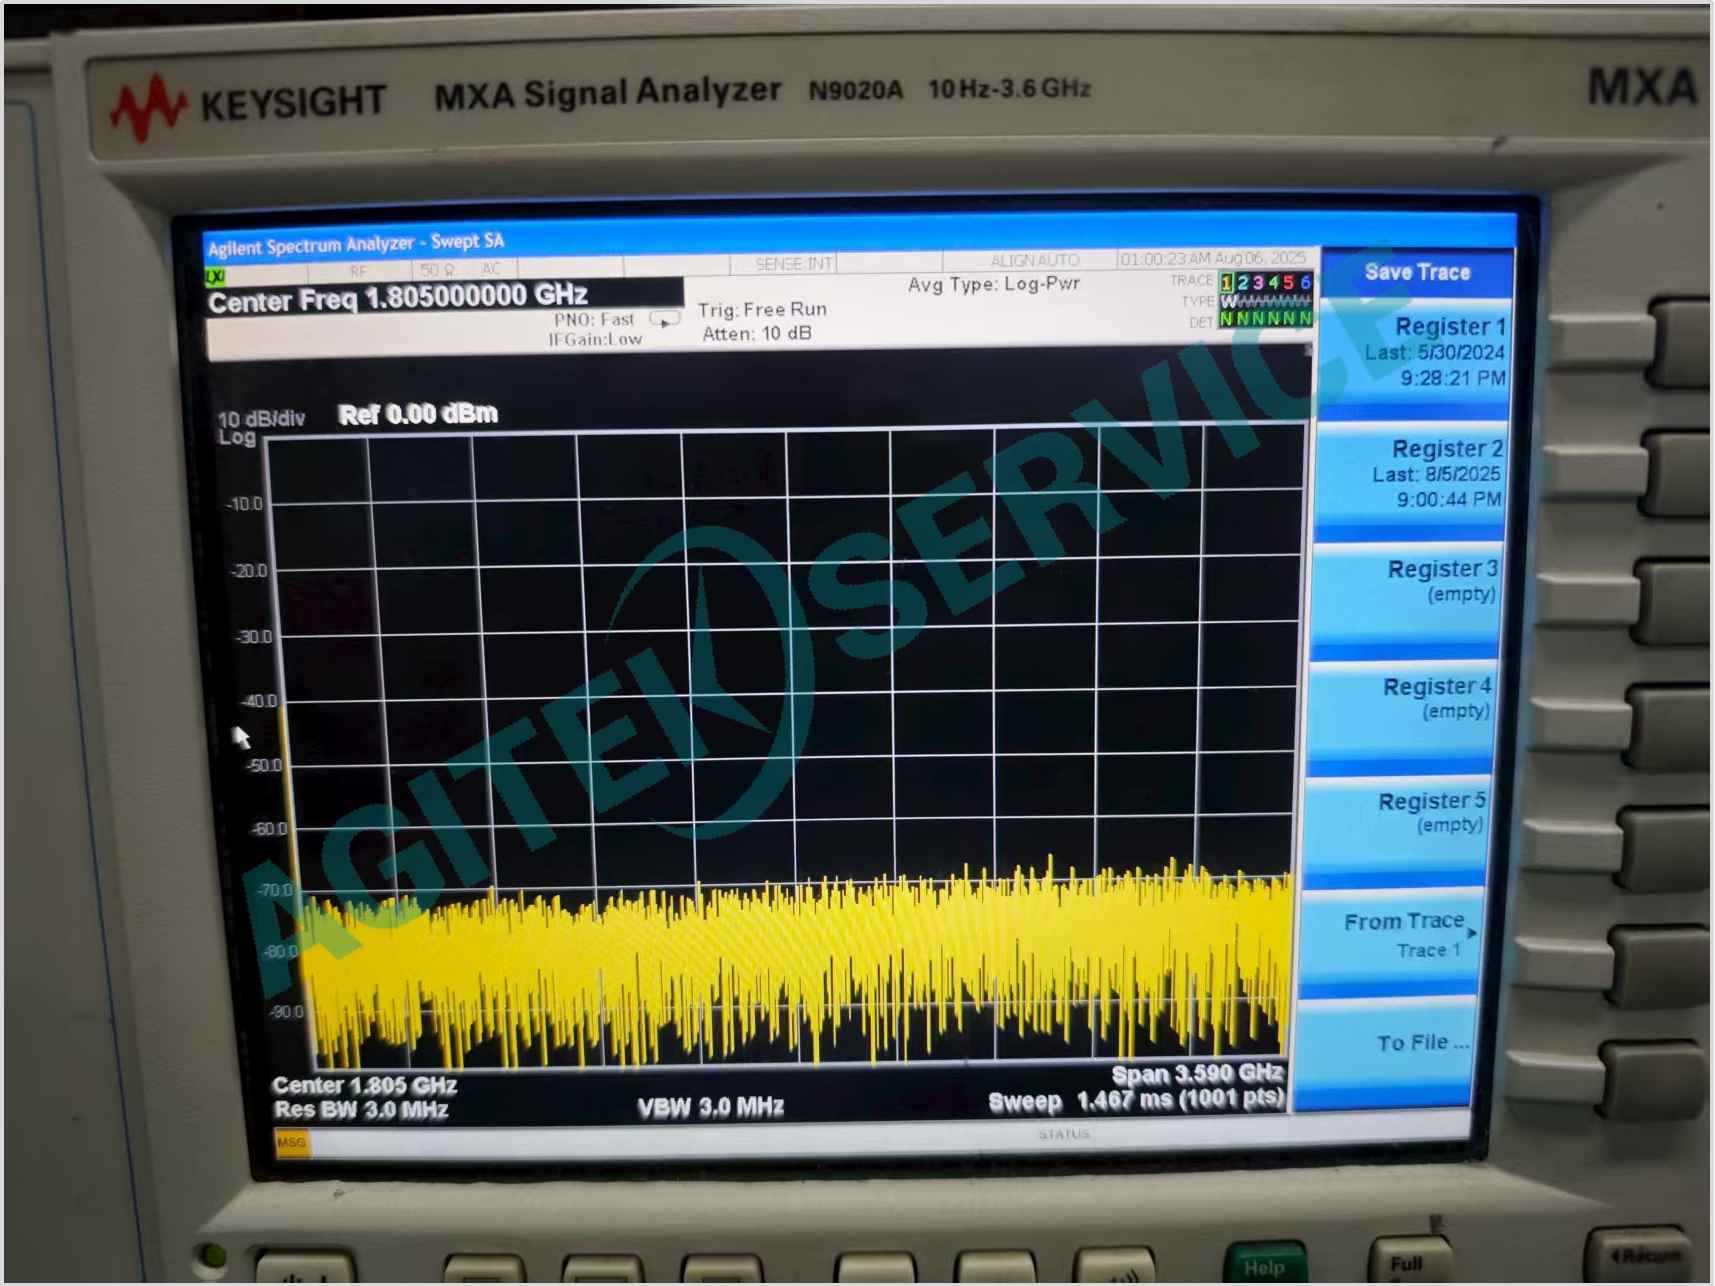The height and width of the screenshot is (1286, 1715).
Task: Push the hardware key beside Register 3
Action: click(x=1672, y=600)
